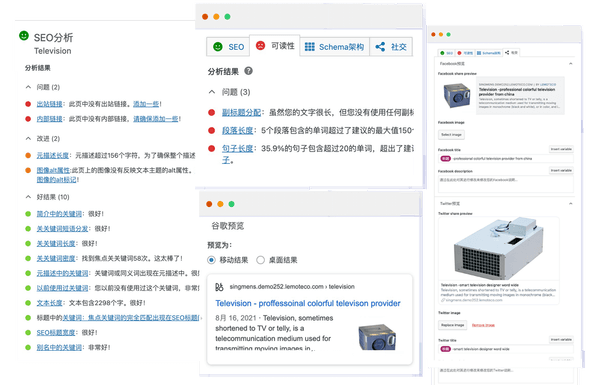Open the 元描述中的关键词 link
This screenshot has height=385, width=600.
[62, 273]
